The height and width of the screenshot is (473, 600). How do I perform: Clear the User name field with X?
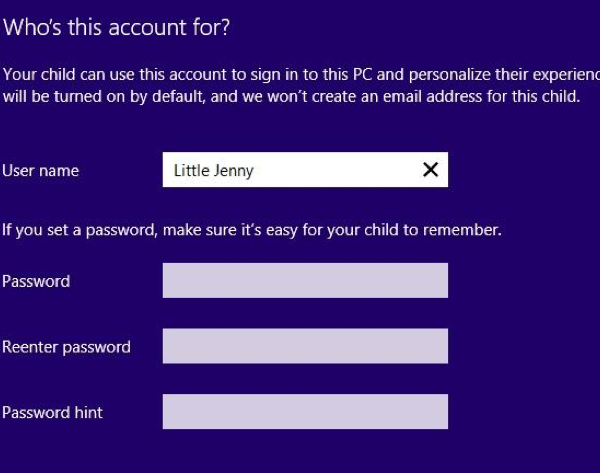[x=430, y=170]
